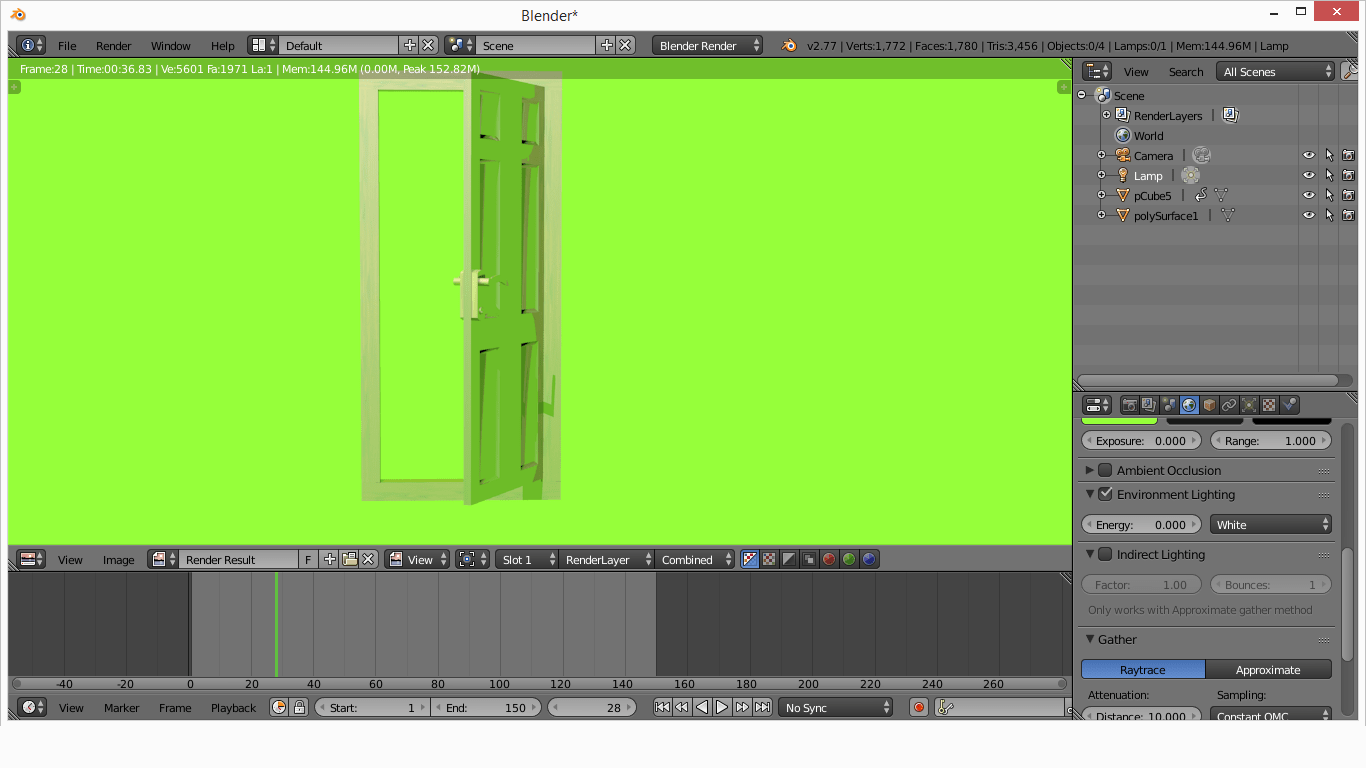Enable the Ambient Occlusion checkbox

[1105, 470]
